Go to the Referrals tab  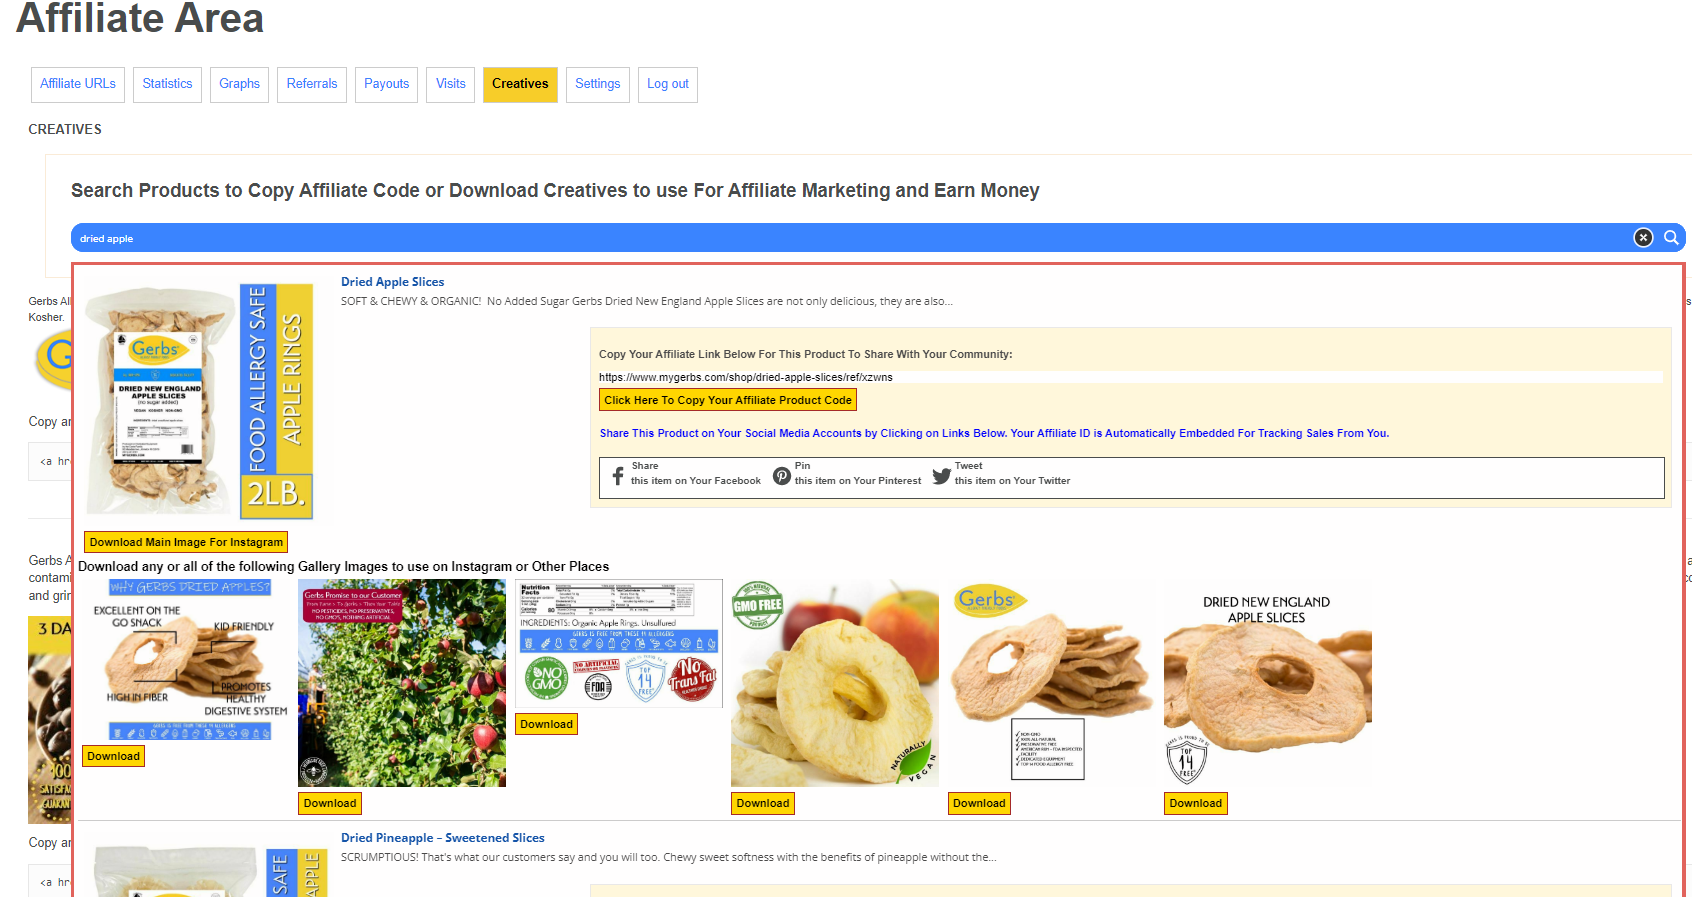coord(312,84)
